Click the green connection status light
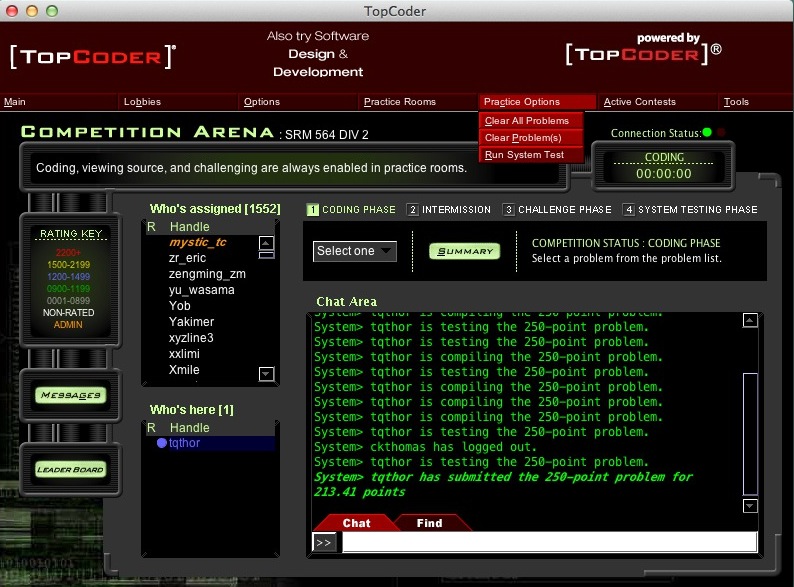 (707, 132)
